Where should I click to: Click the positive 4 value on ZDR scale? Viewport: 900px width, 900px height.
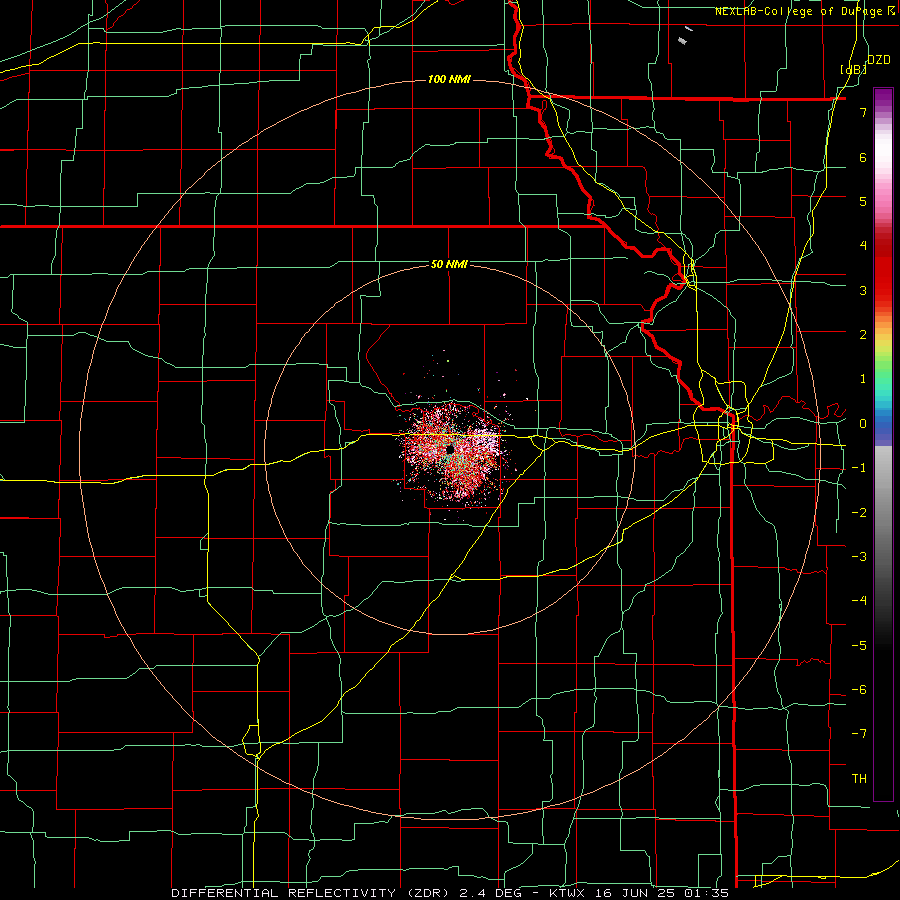point(863,246)
